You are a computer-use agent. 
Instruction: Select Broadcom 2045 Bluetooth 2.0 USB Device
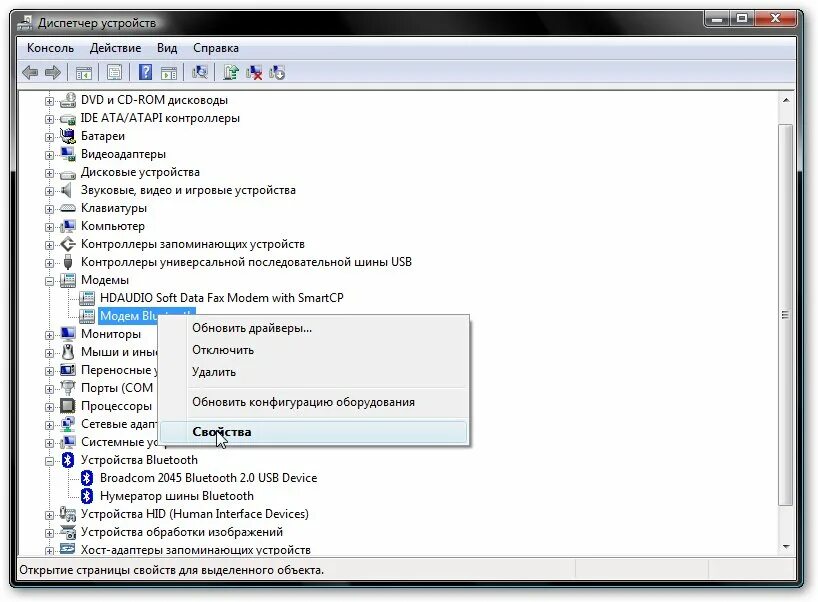pyautogui.click(x=208, y=478)
